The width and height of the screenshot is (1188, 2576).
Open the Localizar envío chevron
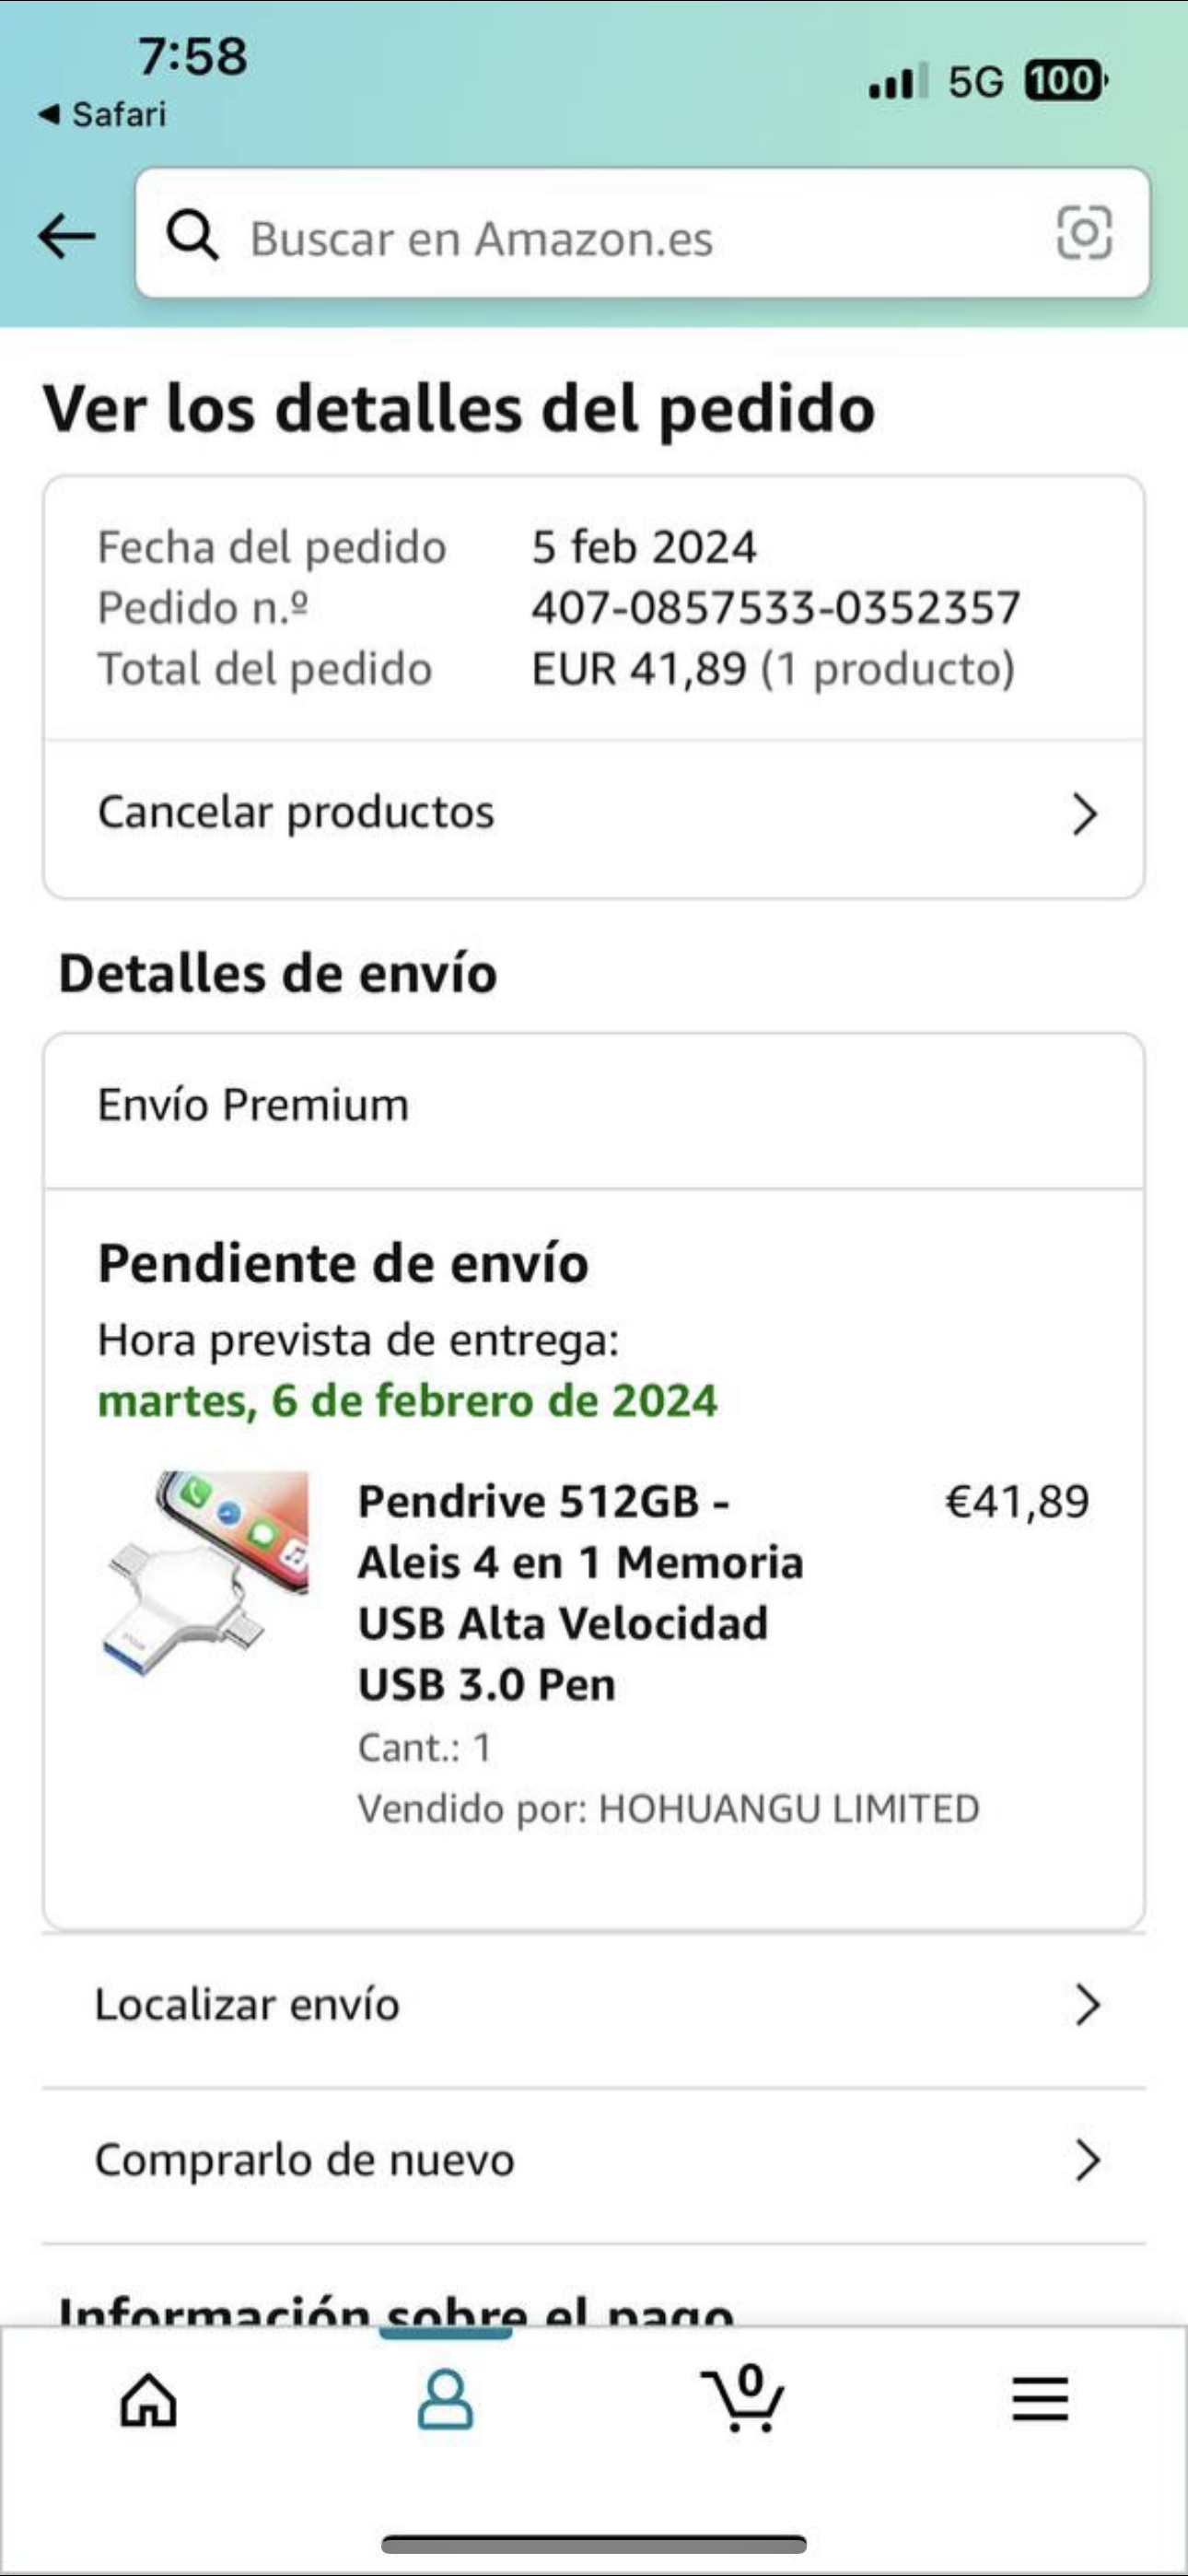click(1087, 2004)
